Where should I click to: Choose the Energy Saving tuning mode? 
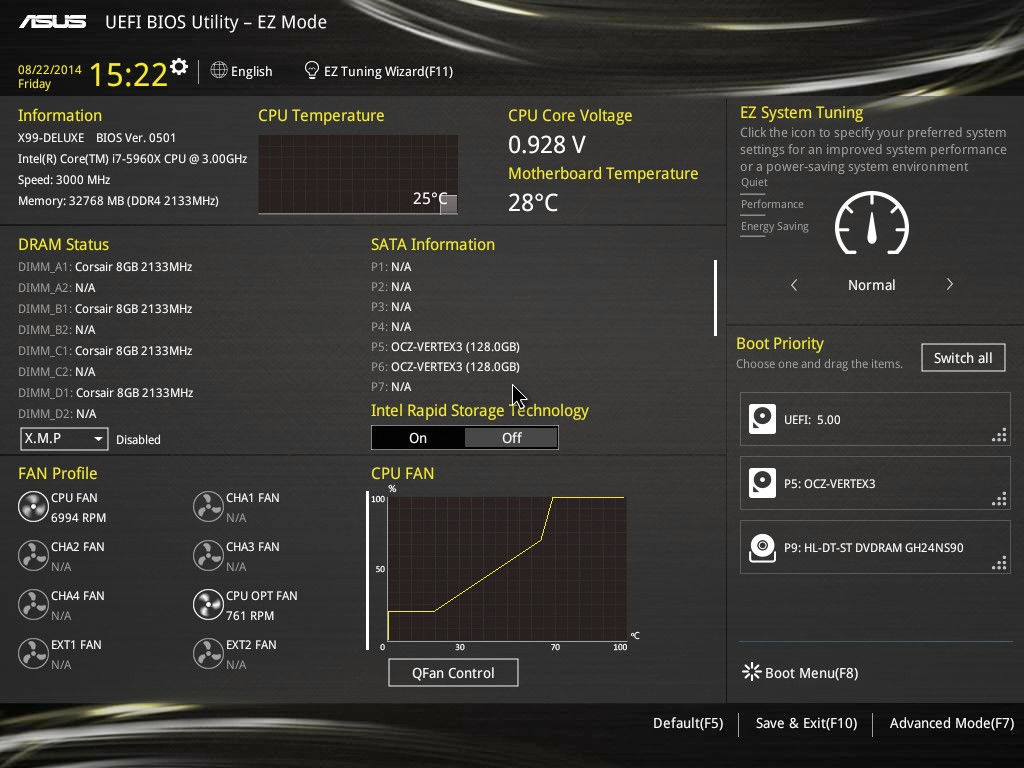click(x=775, y=227)
